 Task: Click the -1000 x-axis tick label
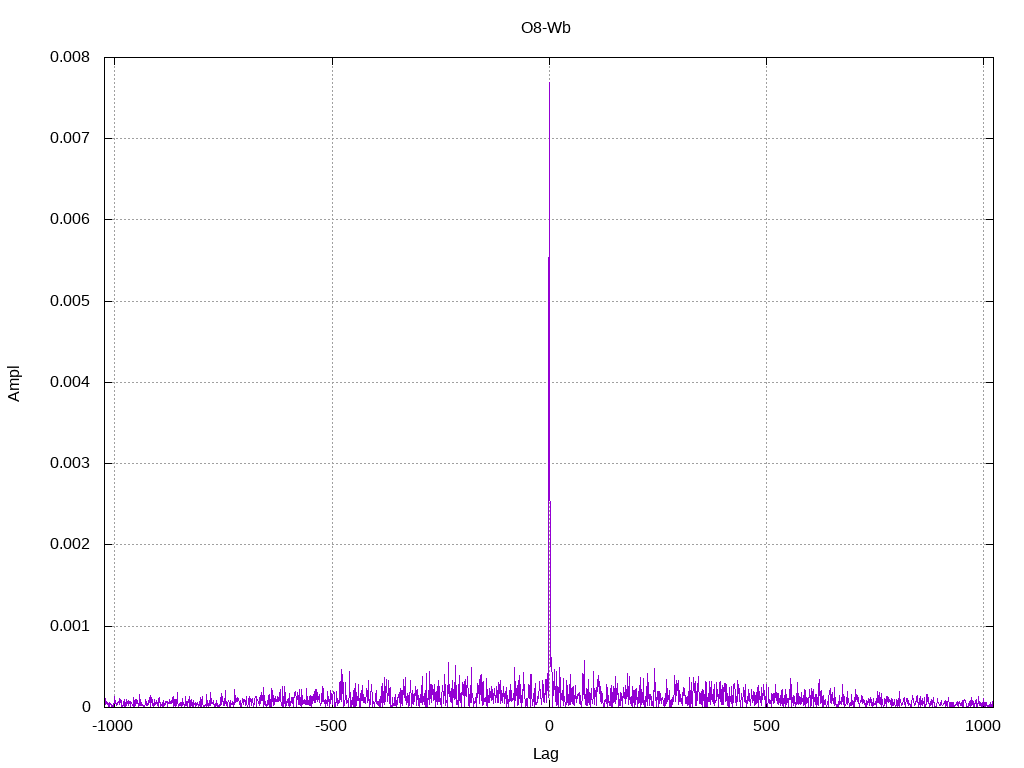click(x=113, y=726)
